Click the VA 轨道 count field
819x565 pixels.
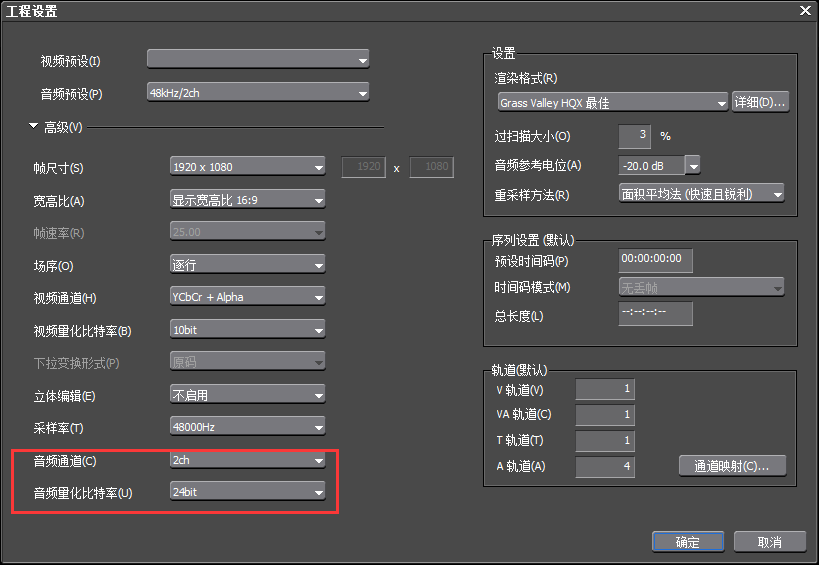point(605,415)
